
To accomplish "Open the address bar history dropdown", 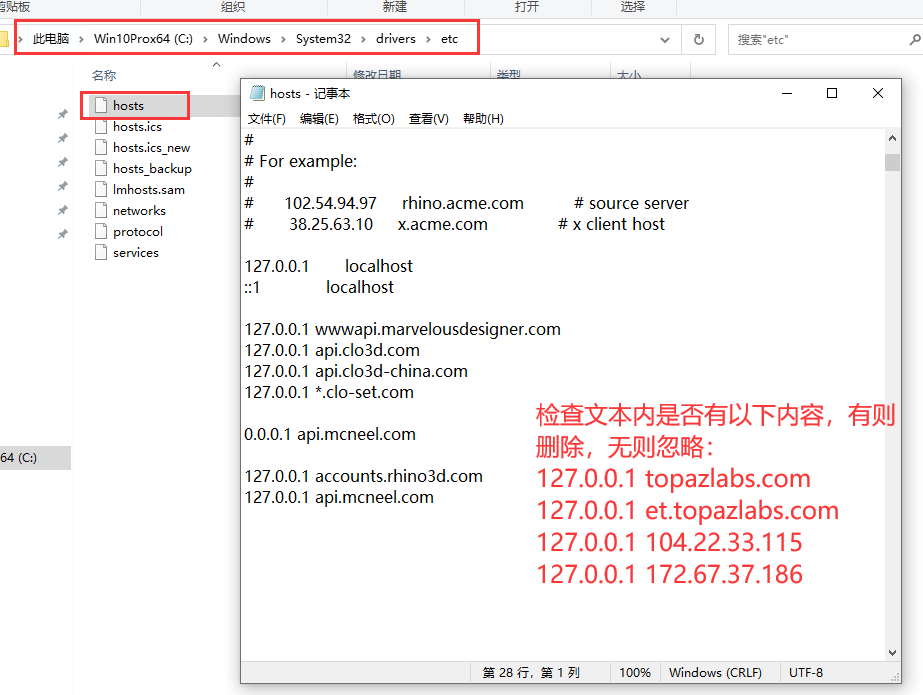I will [665, 40].
